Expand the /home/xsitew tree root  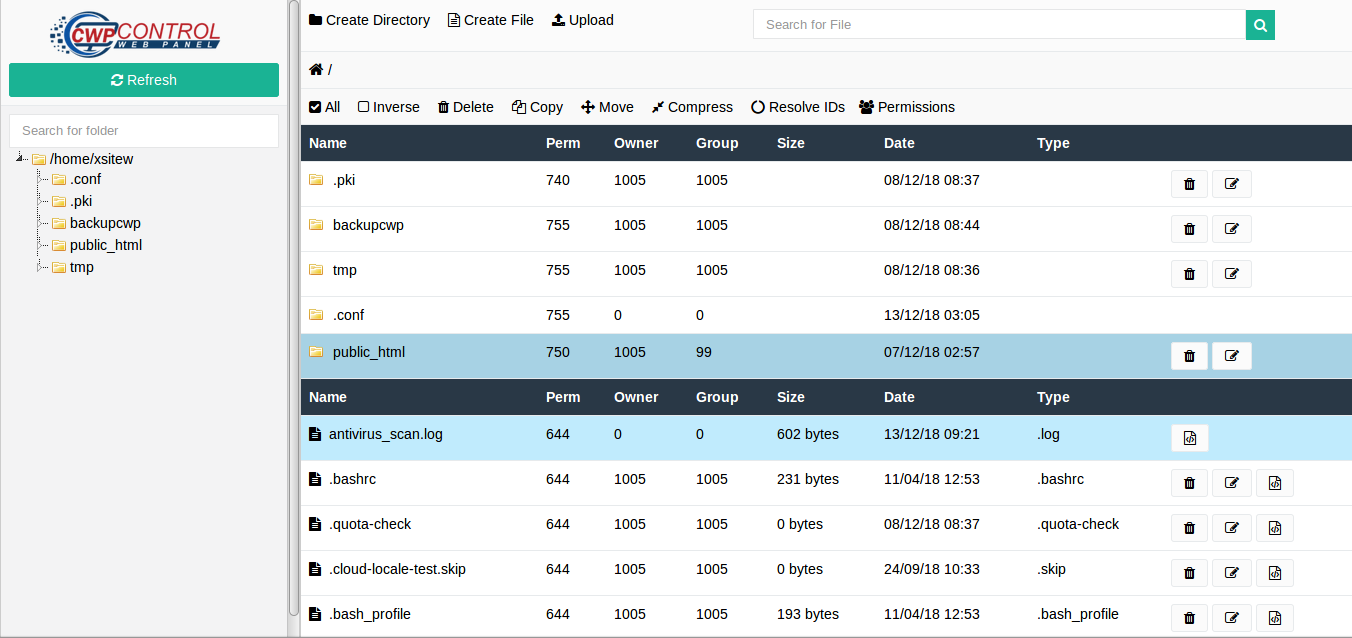pyautogui.click(x=20, y=158)
